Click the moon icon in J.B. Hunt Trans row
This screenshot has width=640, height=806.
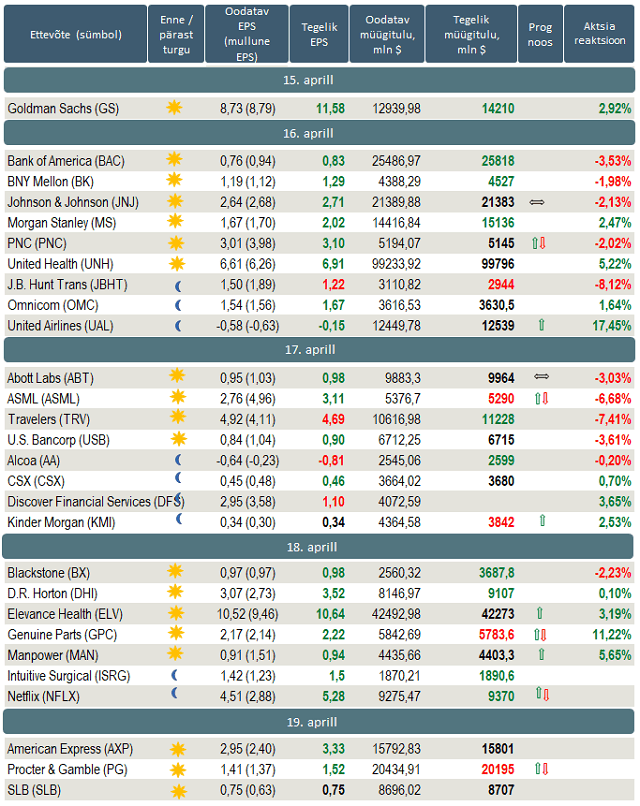pos(178,286)
